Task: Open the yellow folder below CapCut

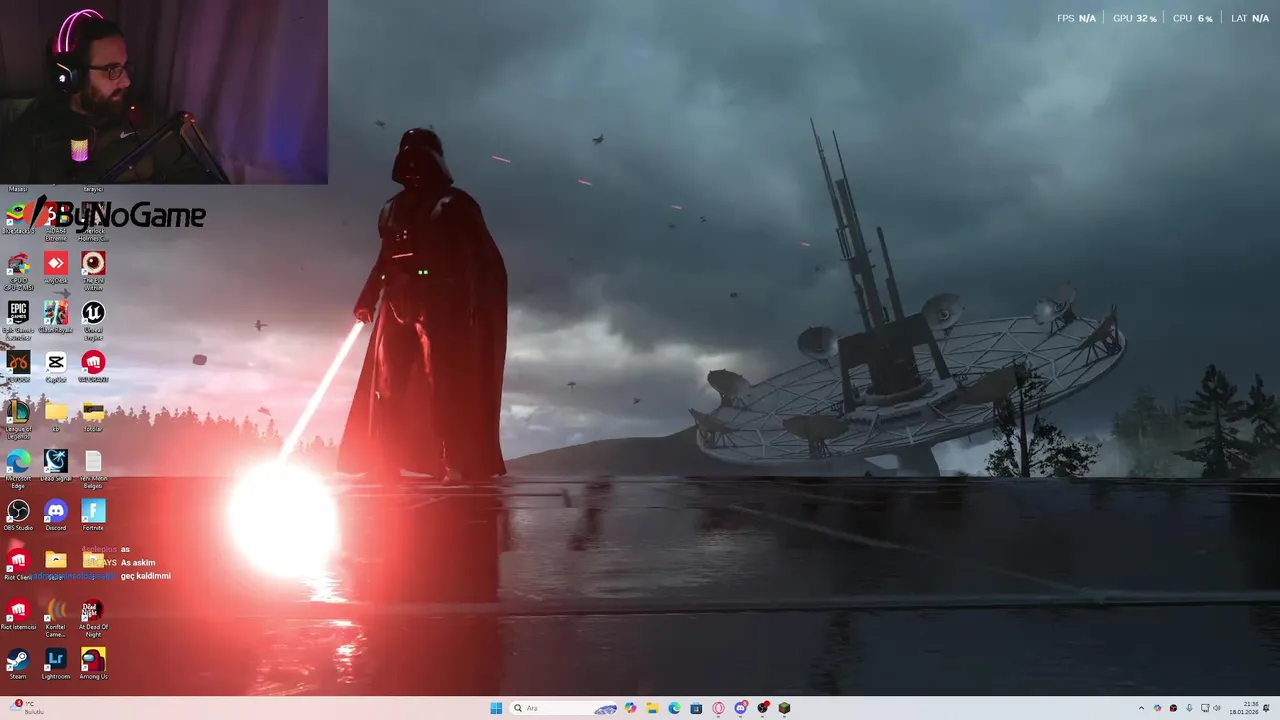Action: click(56, 416)
